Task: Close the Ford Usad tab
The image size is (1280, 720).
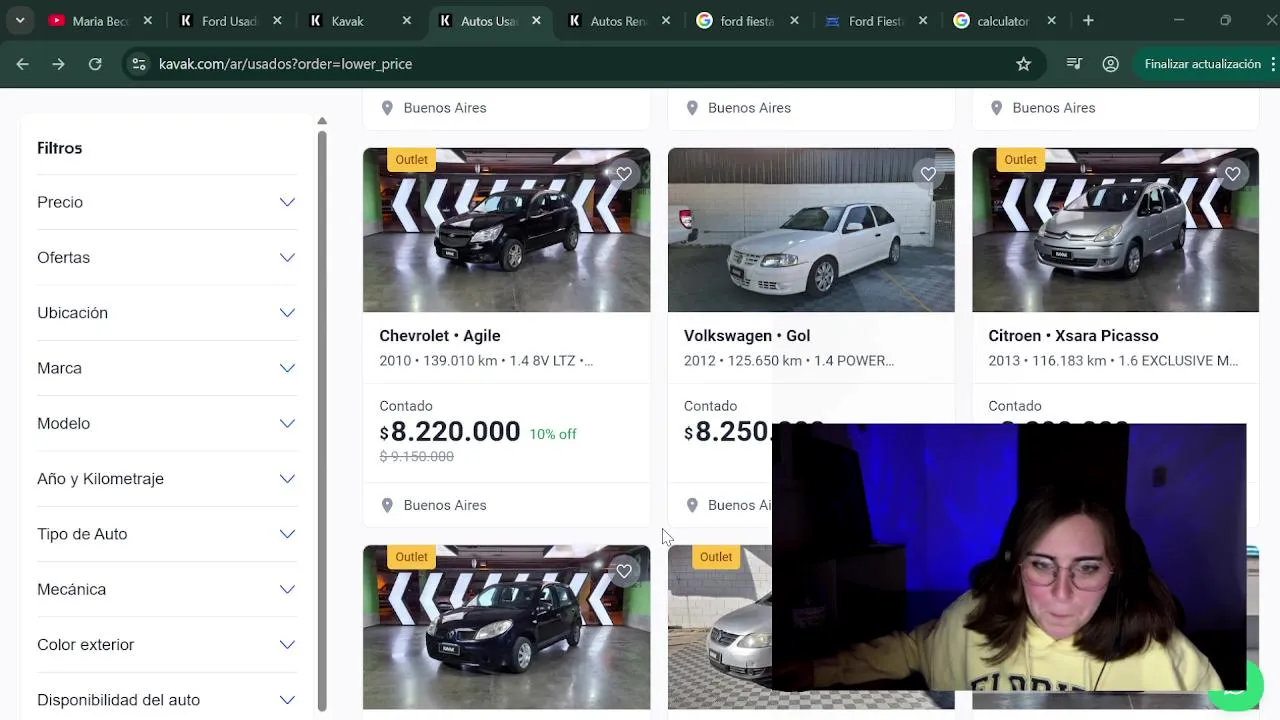Action: pyautogui.click(x=277, y=20)
